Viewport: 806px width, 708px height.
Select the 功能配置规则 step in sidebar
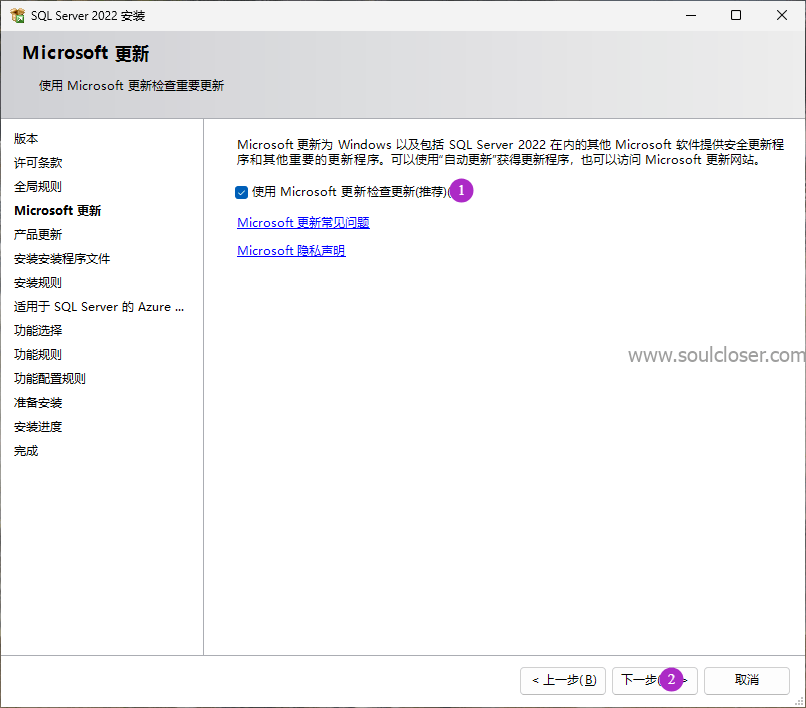(50, 379)
